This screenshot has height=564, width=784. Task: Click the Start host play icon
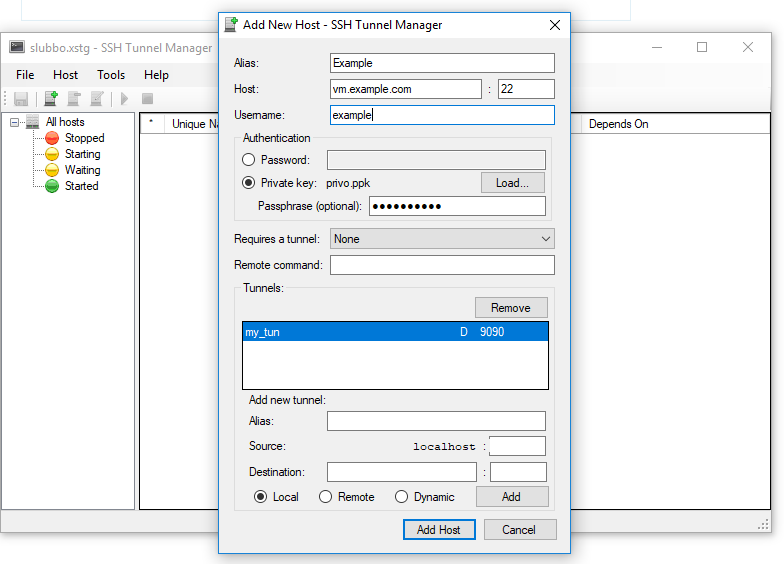pyautogui.click(x=124, y=98)
